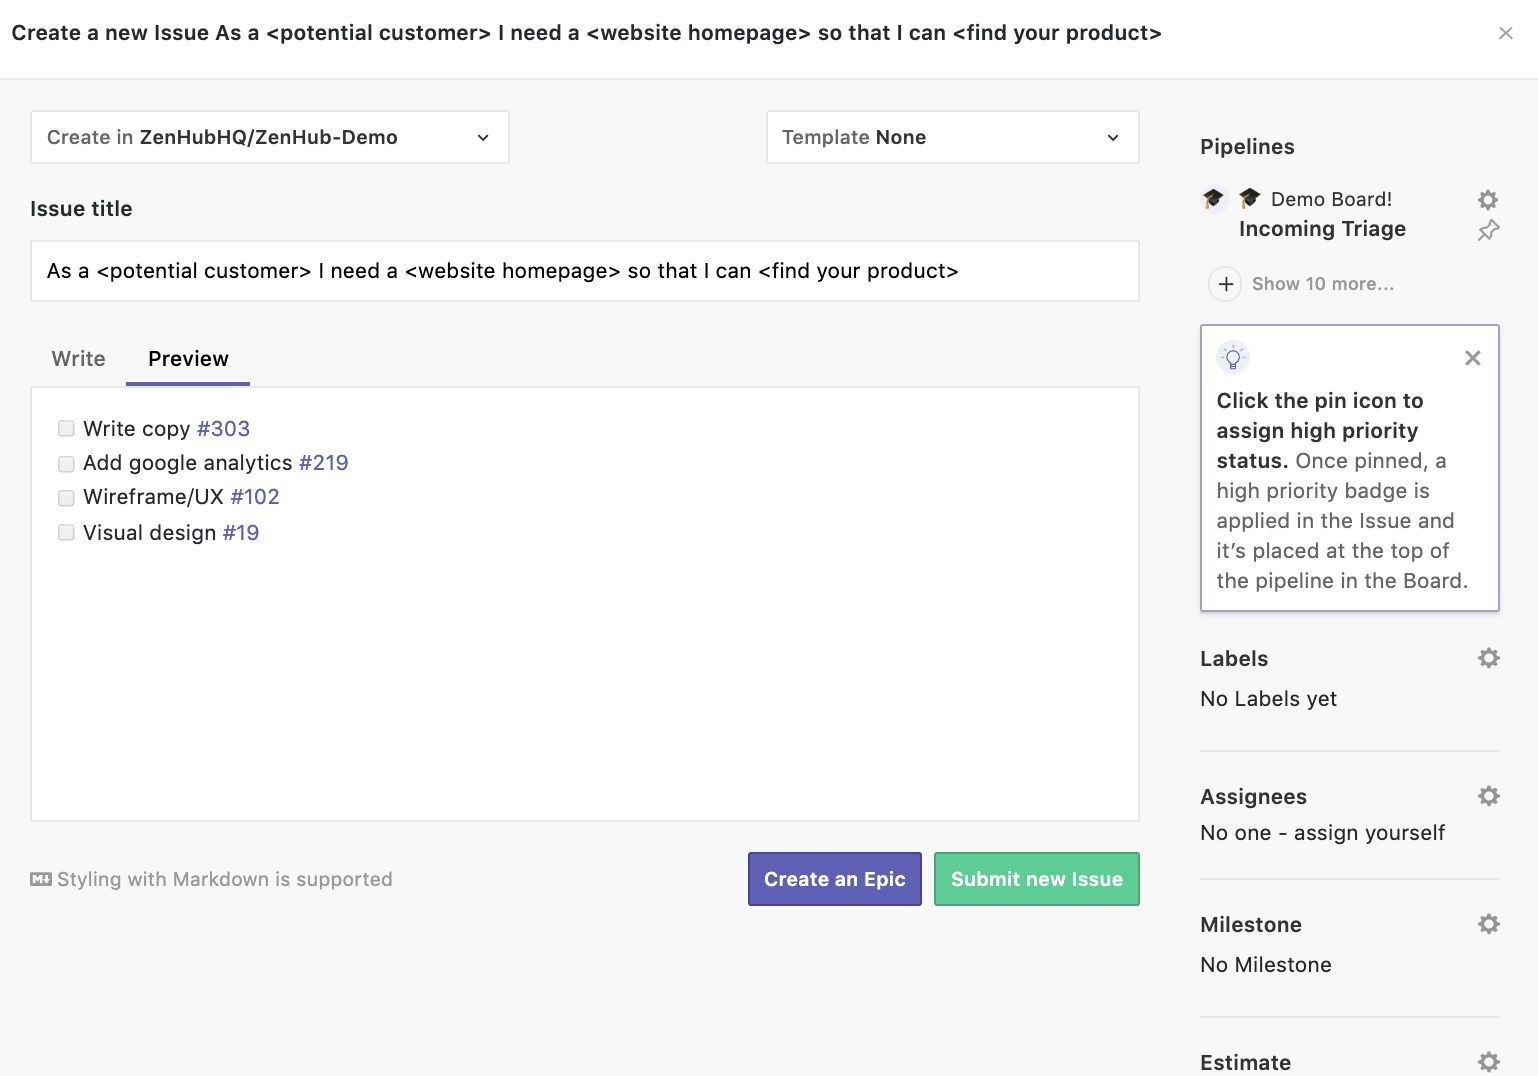Click into the Issue title field
The image size is (1538, 1076).
584,271
